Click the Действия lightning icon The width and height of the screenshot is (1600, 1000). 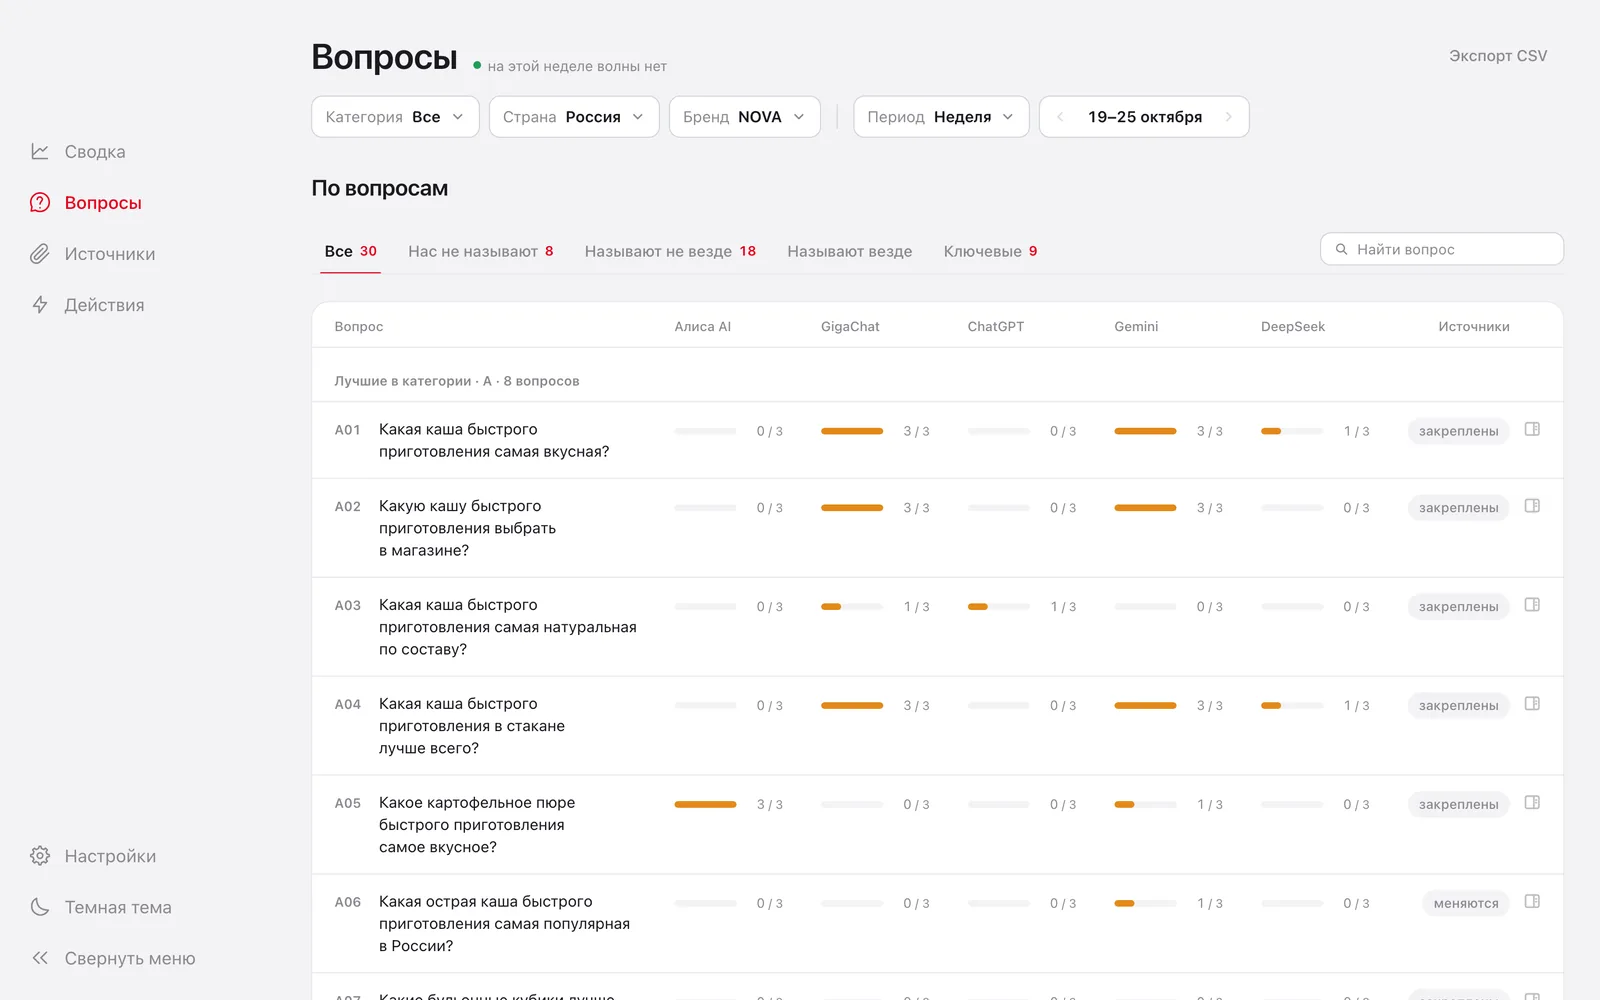(40, 305)
